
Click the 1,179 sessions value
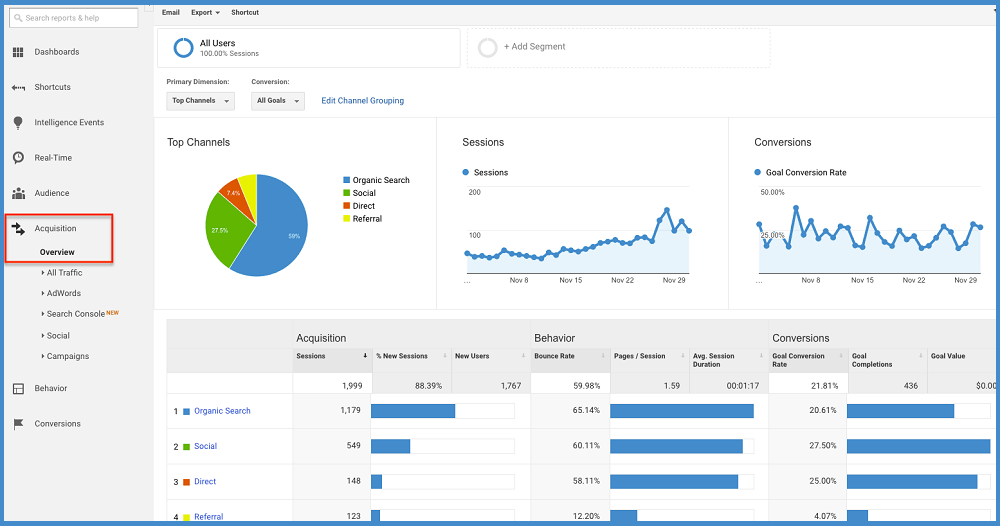350,410
